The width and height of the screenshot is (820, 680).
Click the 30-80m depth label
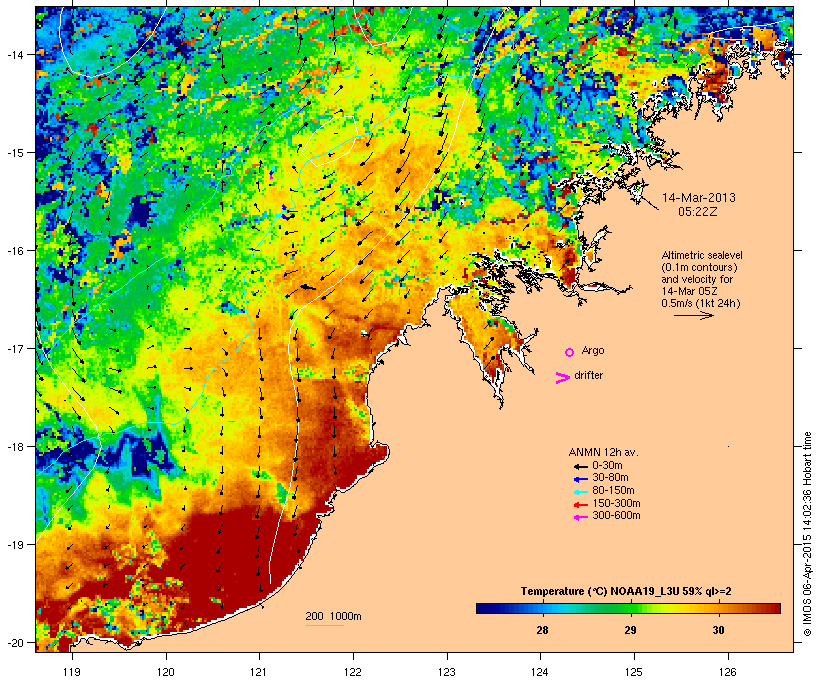tap(610, 478)
